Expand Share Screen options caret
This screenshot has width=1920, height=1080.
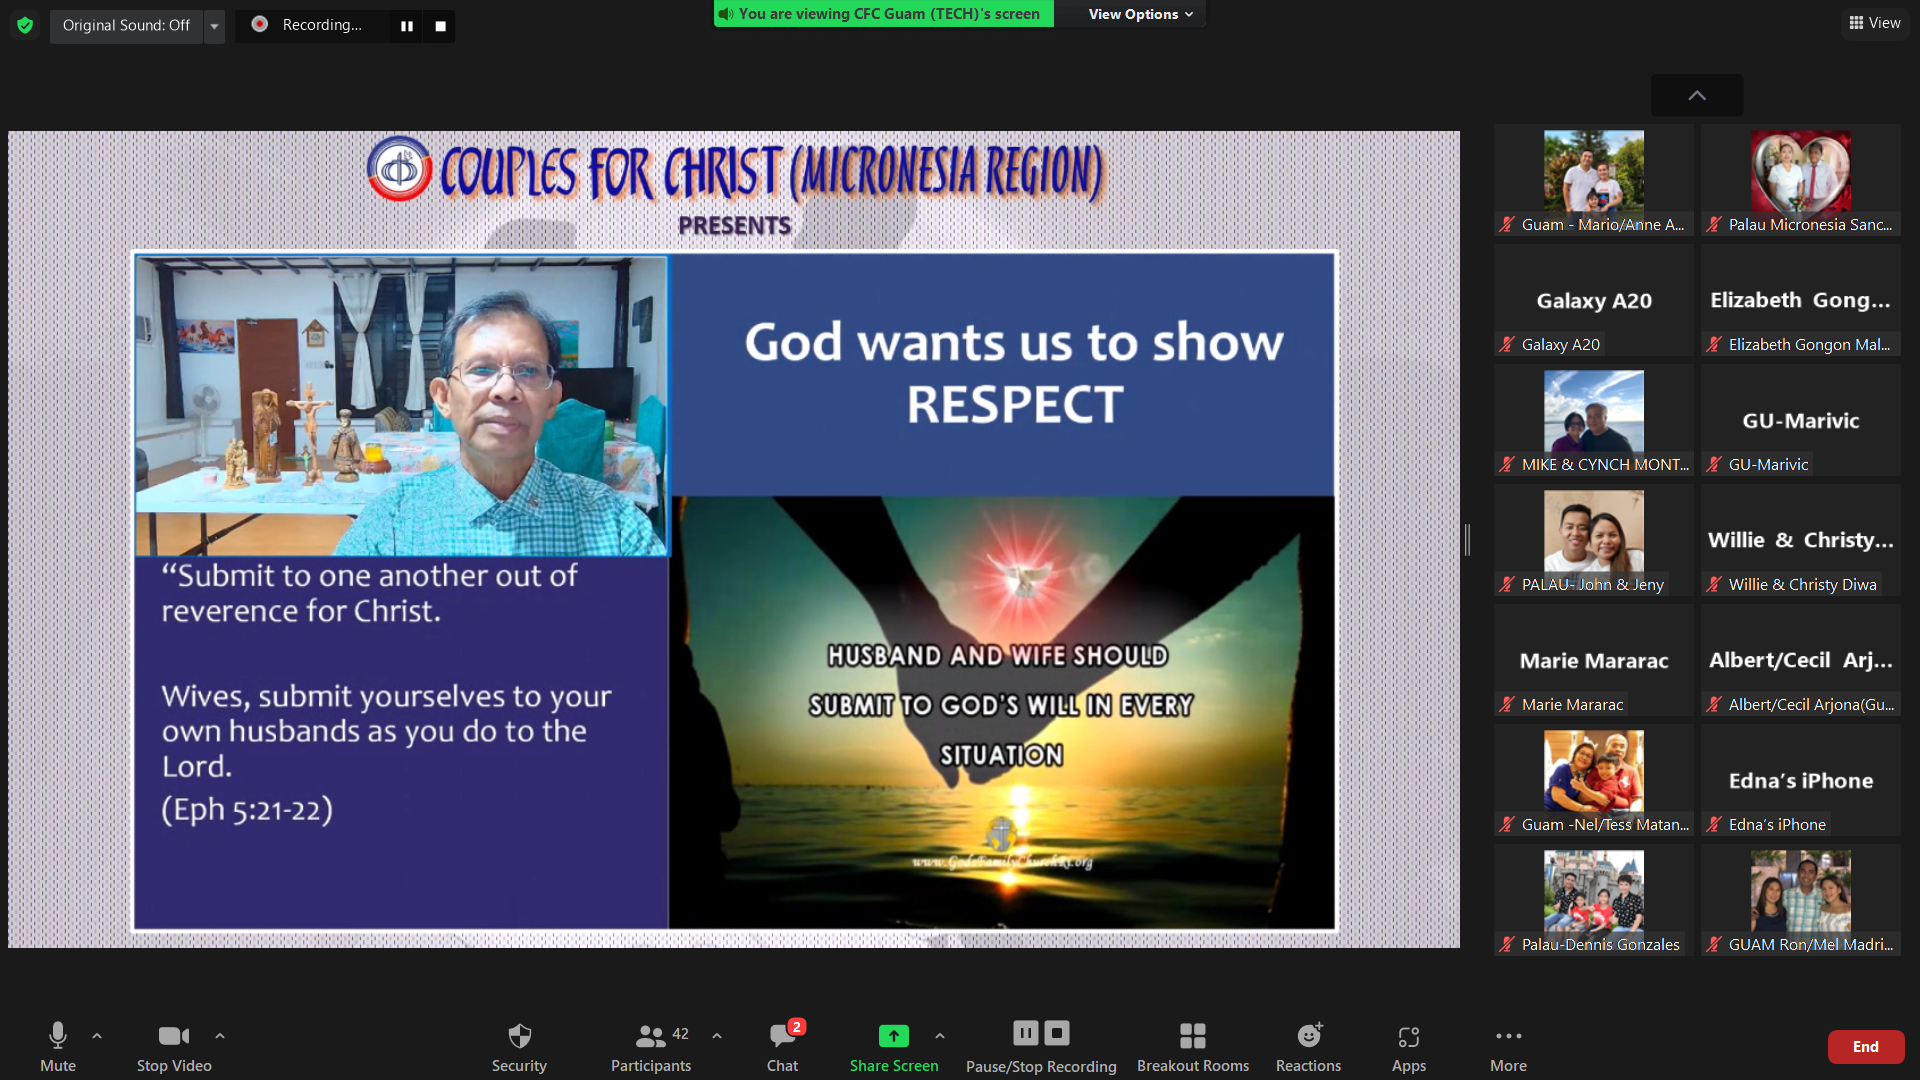[940, 1036]
